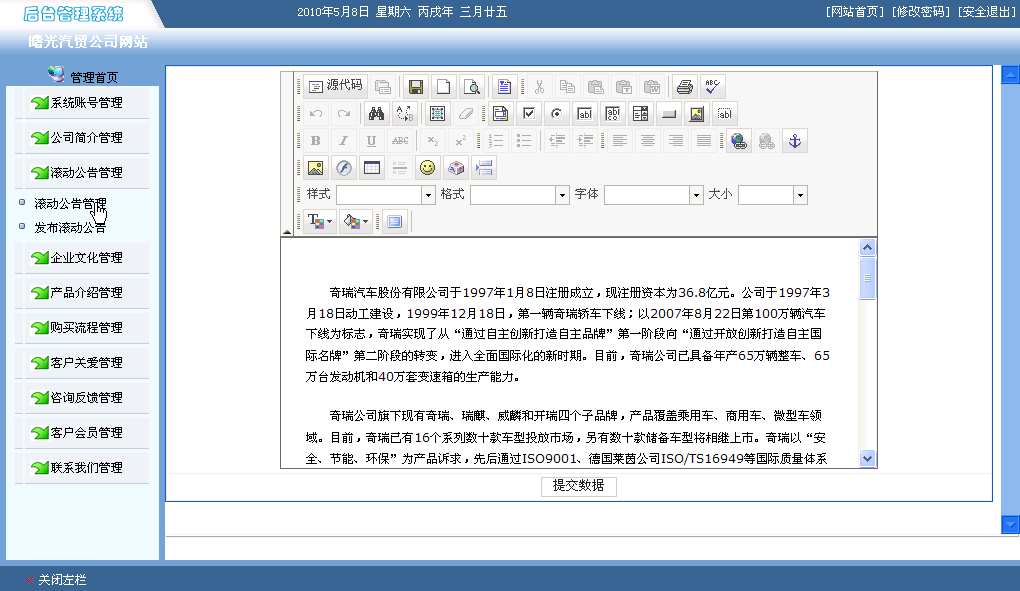Maximize editor with the fit window icon

coord(394,222)
